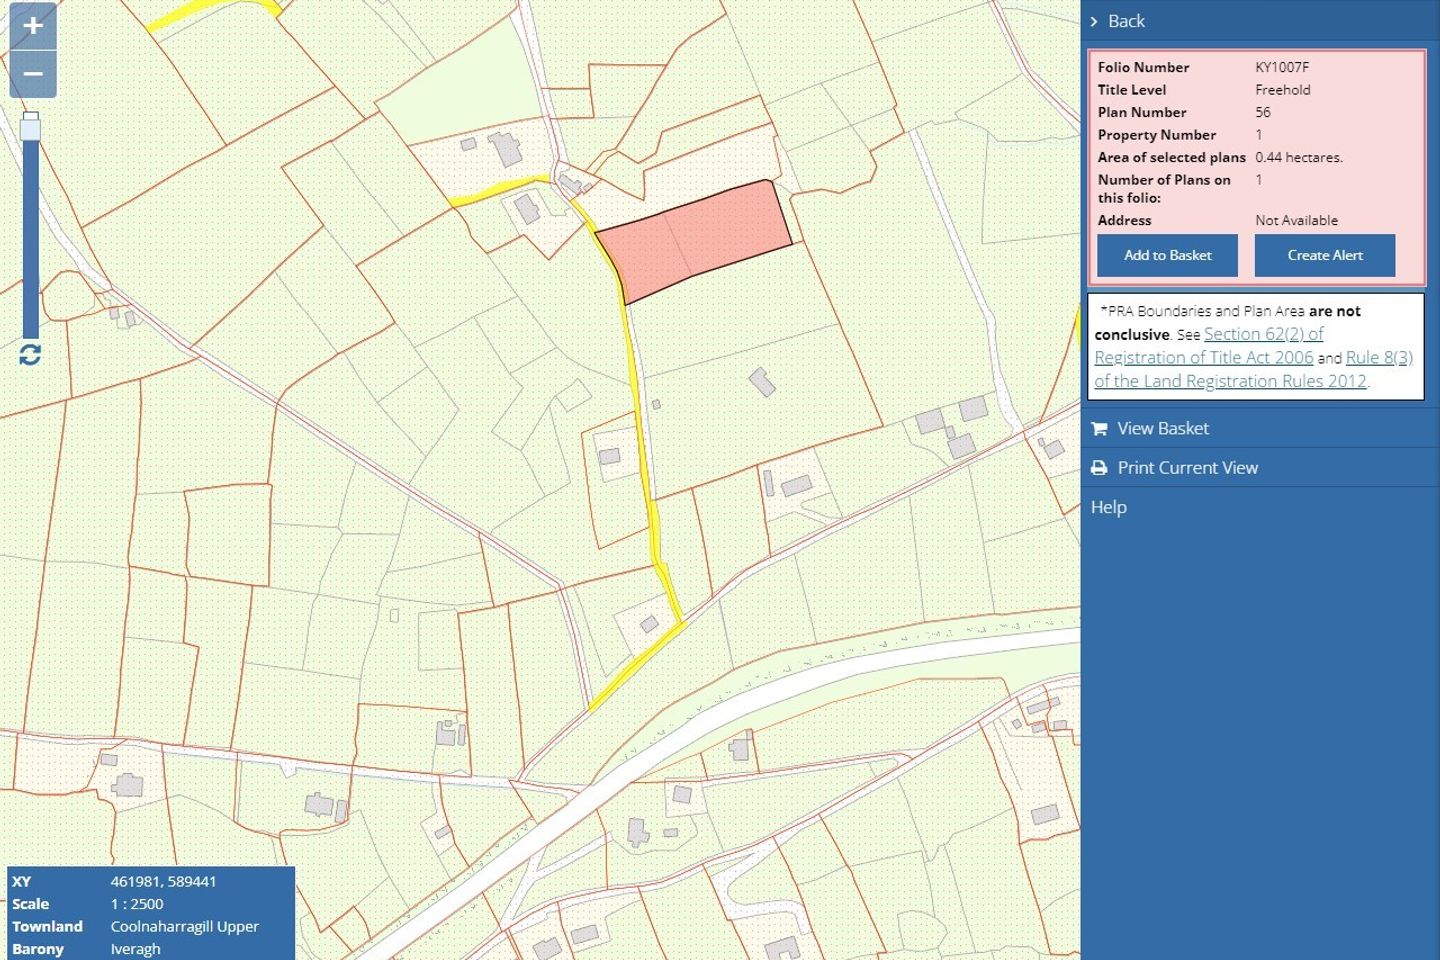Zoom in with the plus button

click(32, 26)
